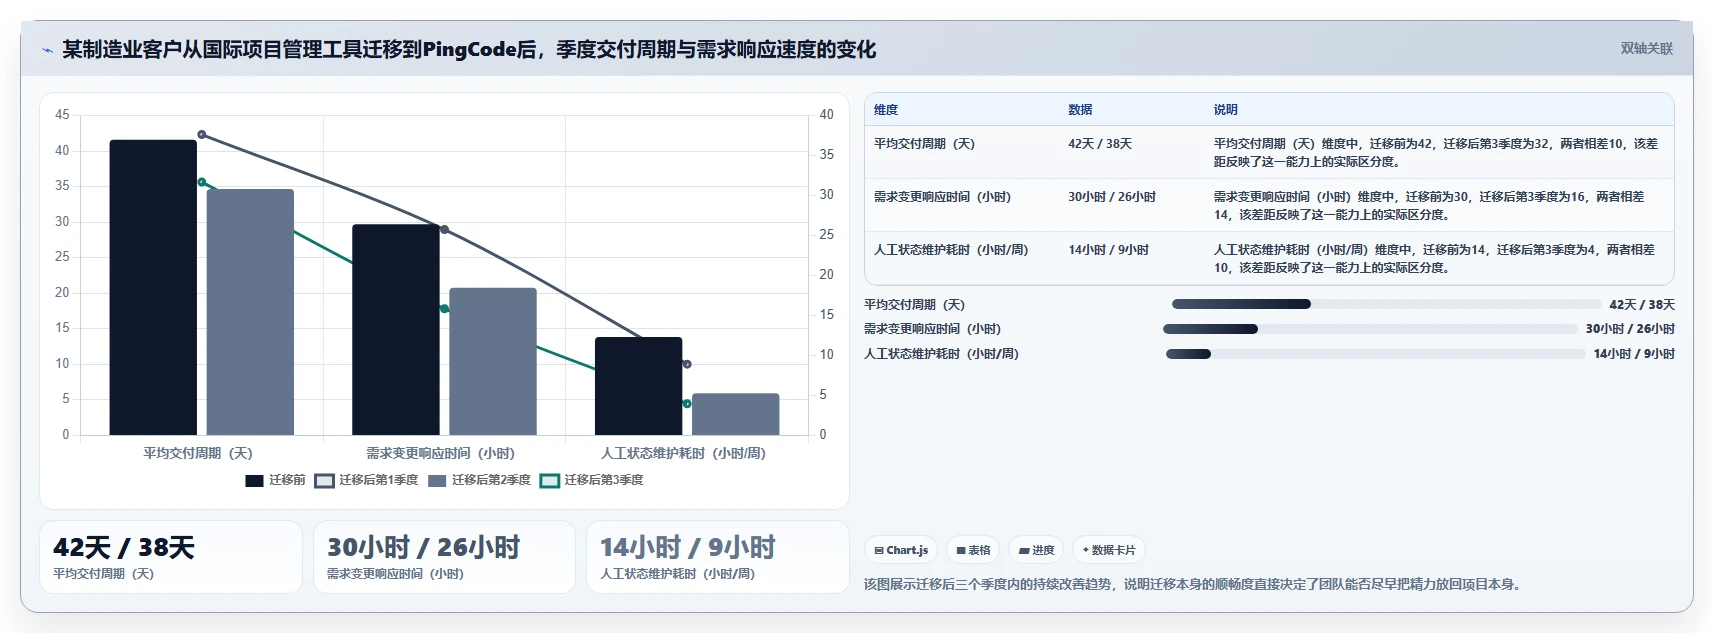
Task: Click the progress value 30小时 / 26小时
Action: point(1630,329)
